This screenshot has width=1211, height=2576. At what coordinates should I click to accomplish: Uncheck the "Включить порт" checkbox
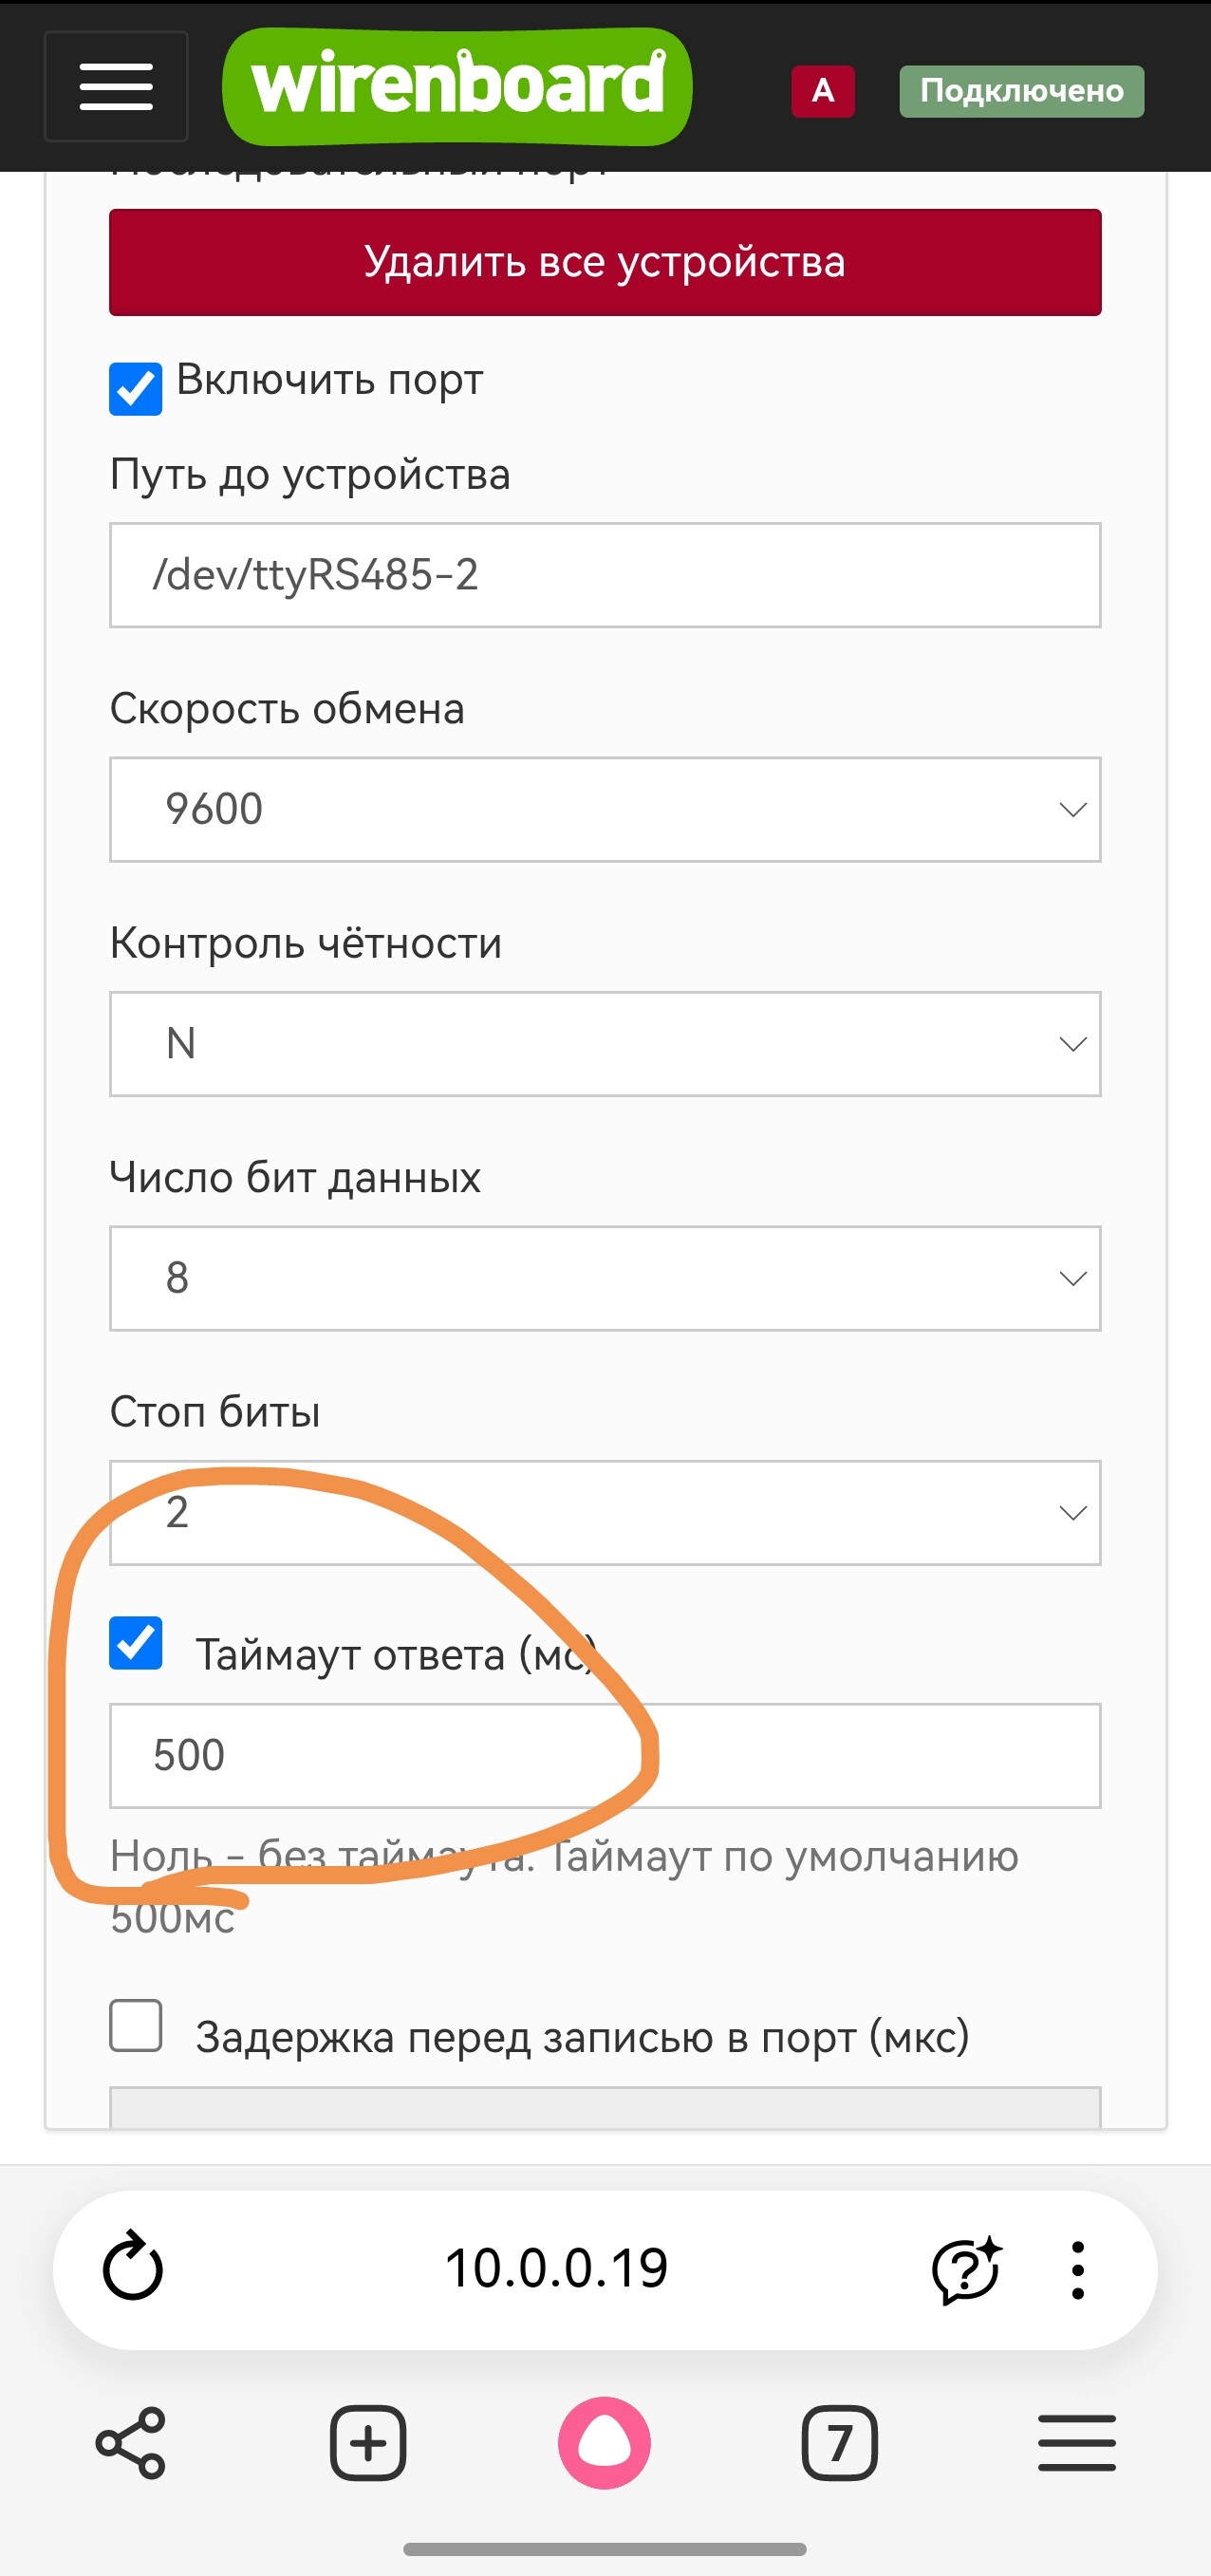[136, 388]
